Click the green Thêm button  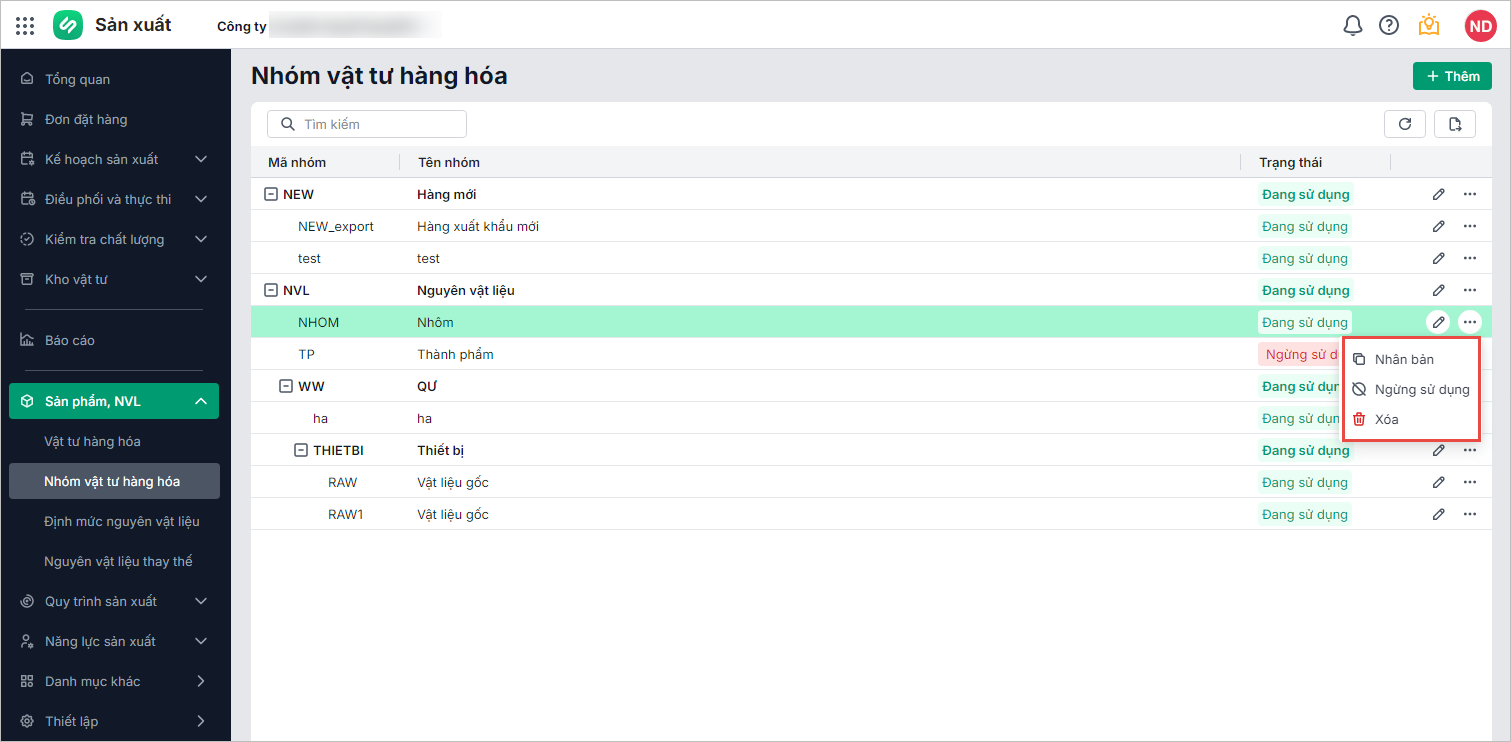click(x=1452, y=76)
